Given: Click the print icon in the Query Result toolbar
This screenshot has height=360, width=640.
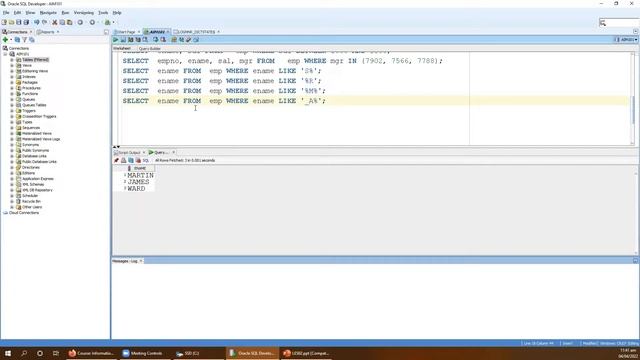Looking at the screenshot, I should (124, 160).
